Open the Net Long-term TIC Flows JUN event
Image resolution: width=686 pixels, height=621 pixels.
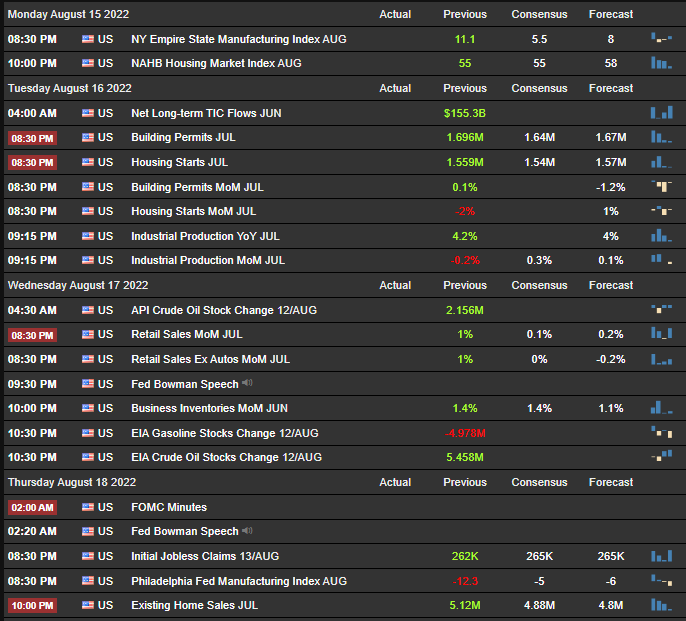pos(206,113)
